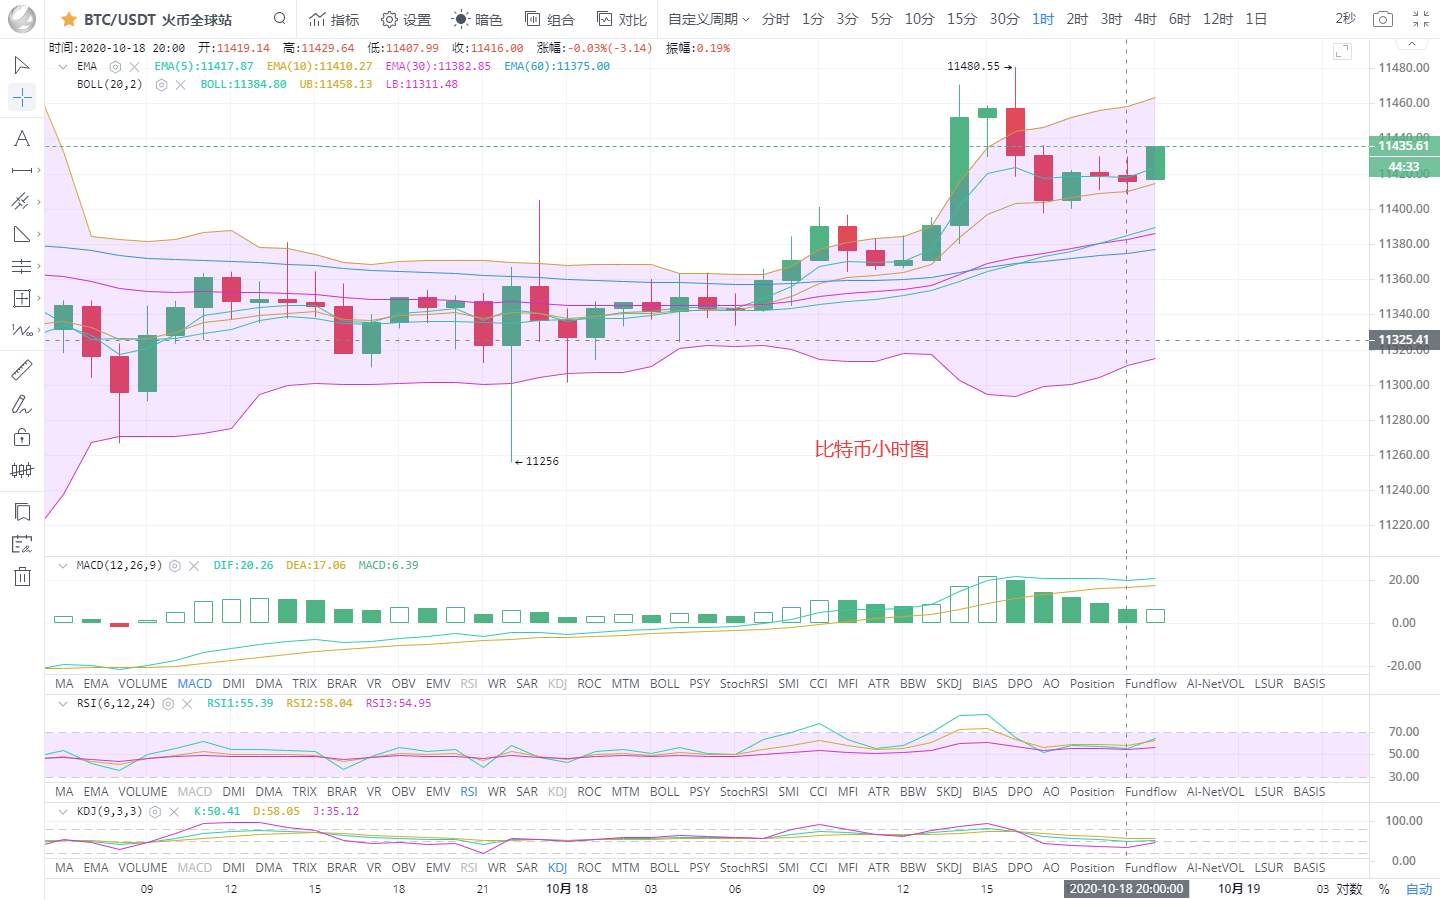The height and width of the screenshot is (900, 1440).
Task: Switch to the 暗色 dark theme
Action: click(x=477, y=19)
